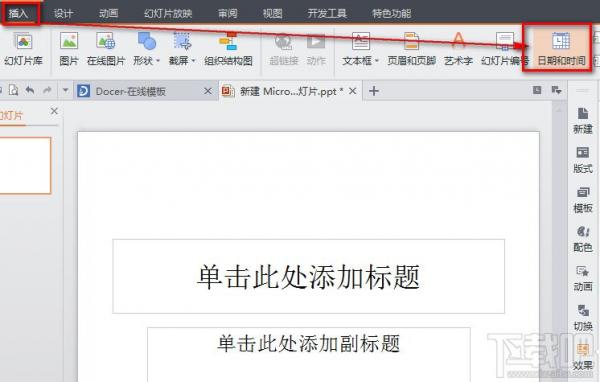Expand the 形状 shapes dropdown
This screenshot has width=600, height=382.
tap(147, 49)
